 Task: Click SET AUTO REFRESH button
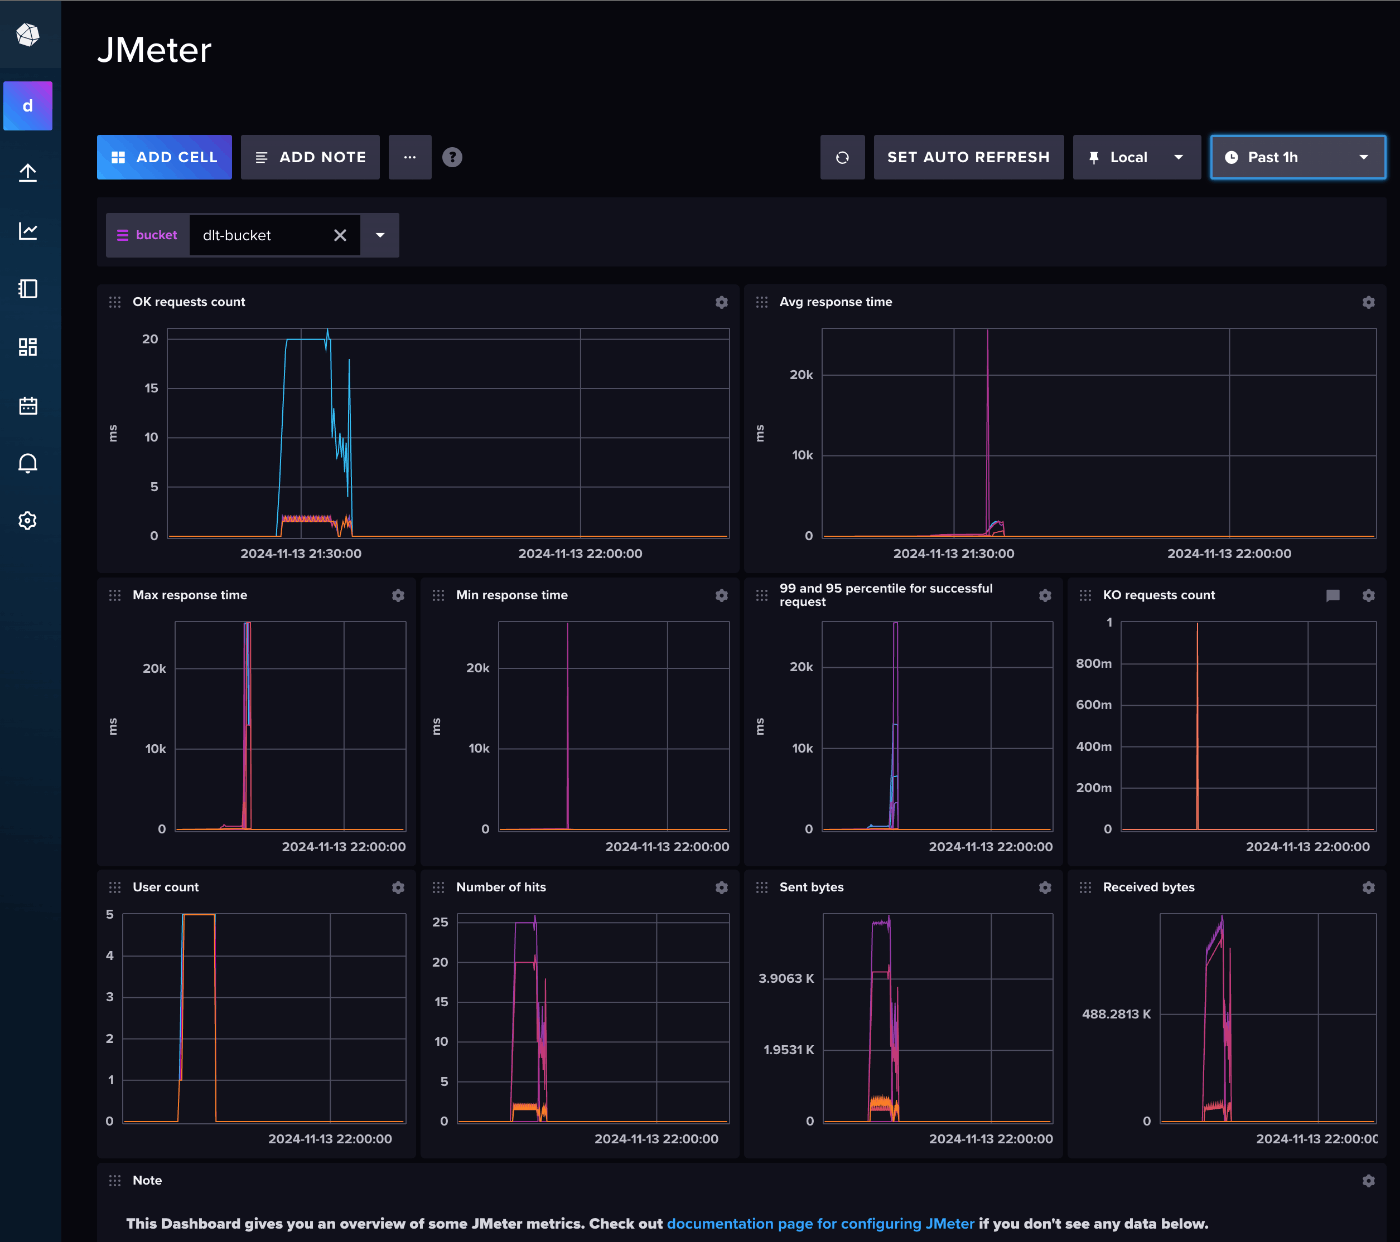968,157
